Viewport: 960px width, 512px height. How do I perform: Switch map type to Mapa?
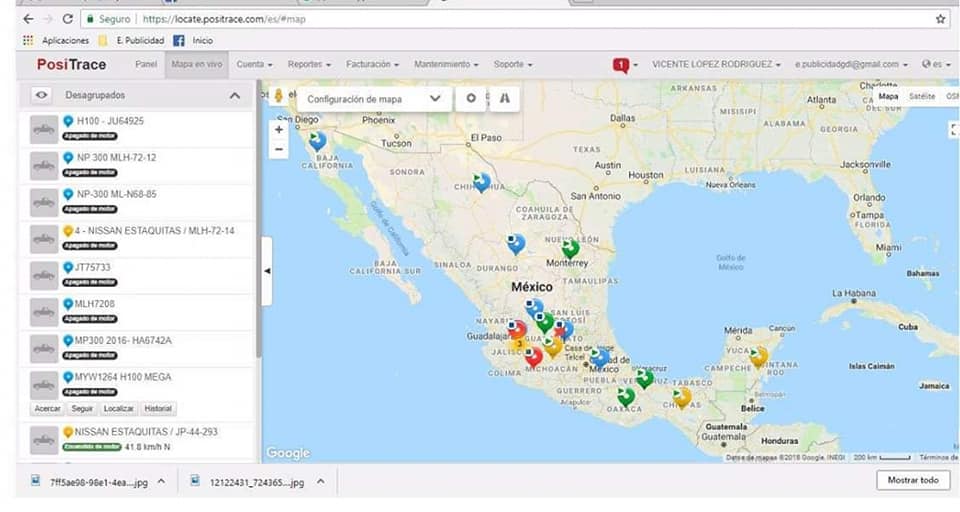pos(888,96)
